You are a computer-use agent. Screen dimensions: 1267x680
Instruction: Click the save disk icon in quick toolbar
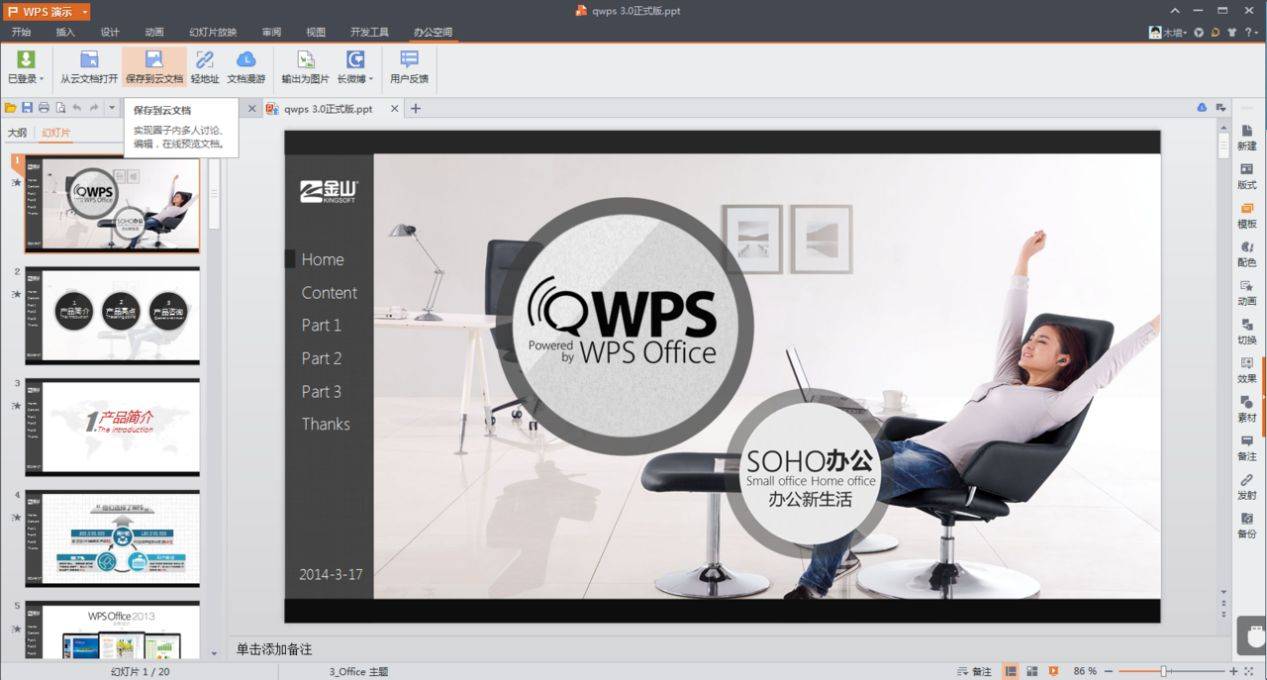click(x=27, y=108)
